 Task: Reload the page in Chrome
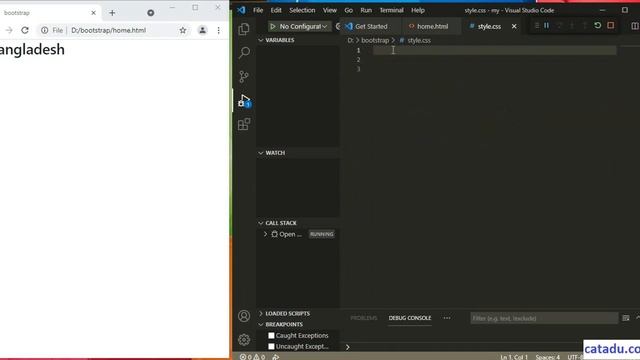click(x=25, y=30)
